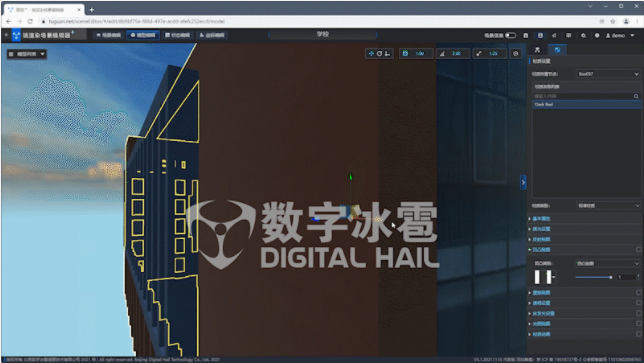
Task: Click the bump strength stepper showing 1
Action: tap(628, 277)
